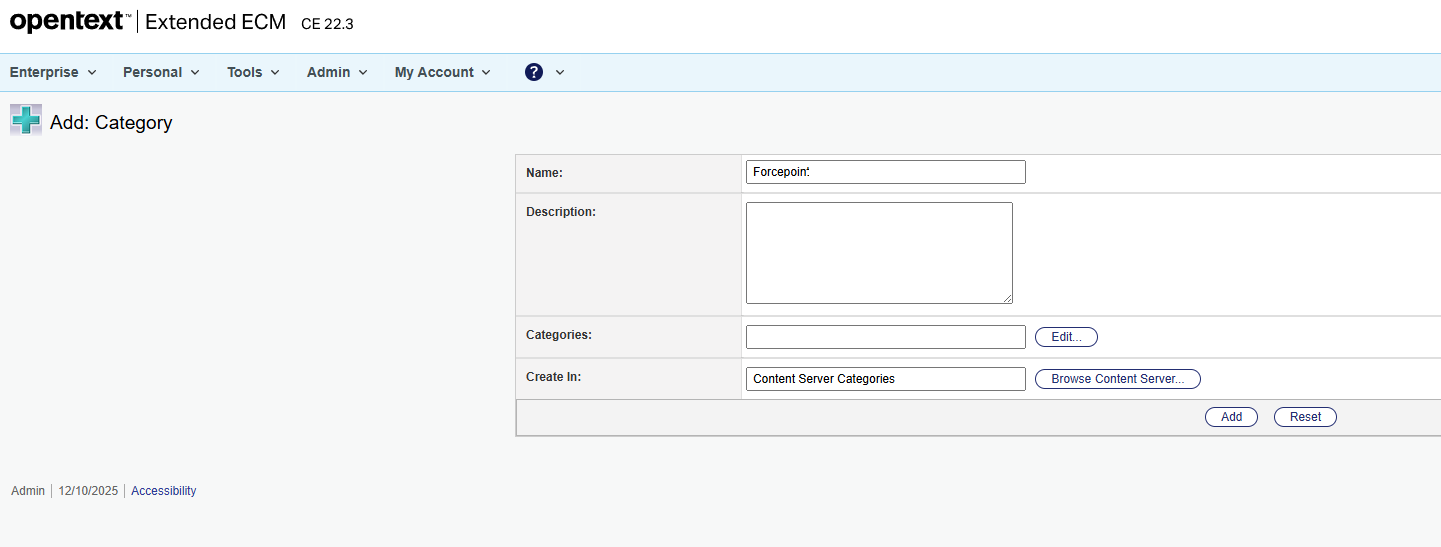
Task: Focus the Name field containing Forcepoint
Action: tap(885, 172)
